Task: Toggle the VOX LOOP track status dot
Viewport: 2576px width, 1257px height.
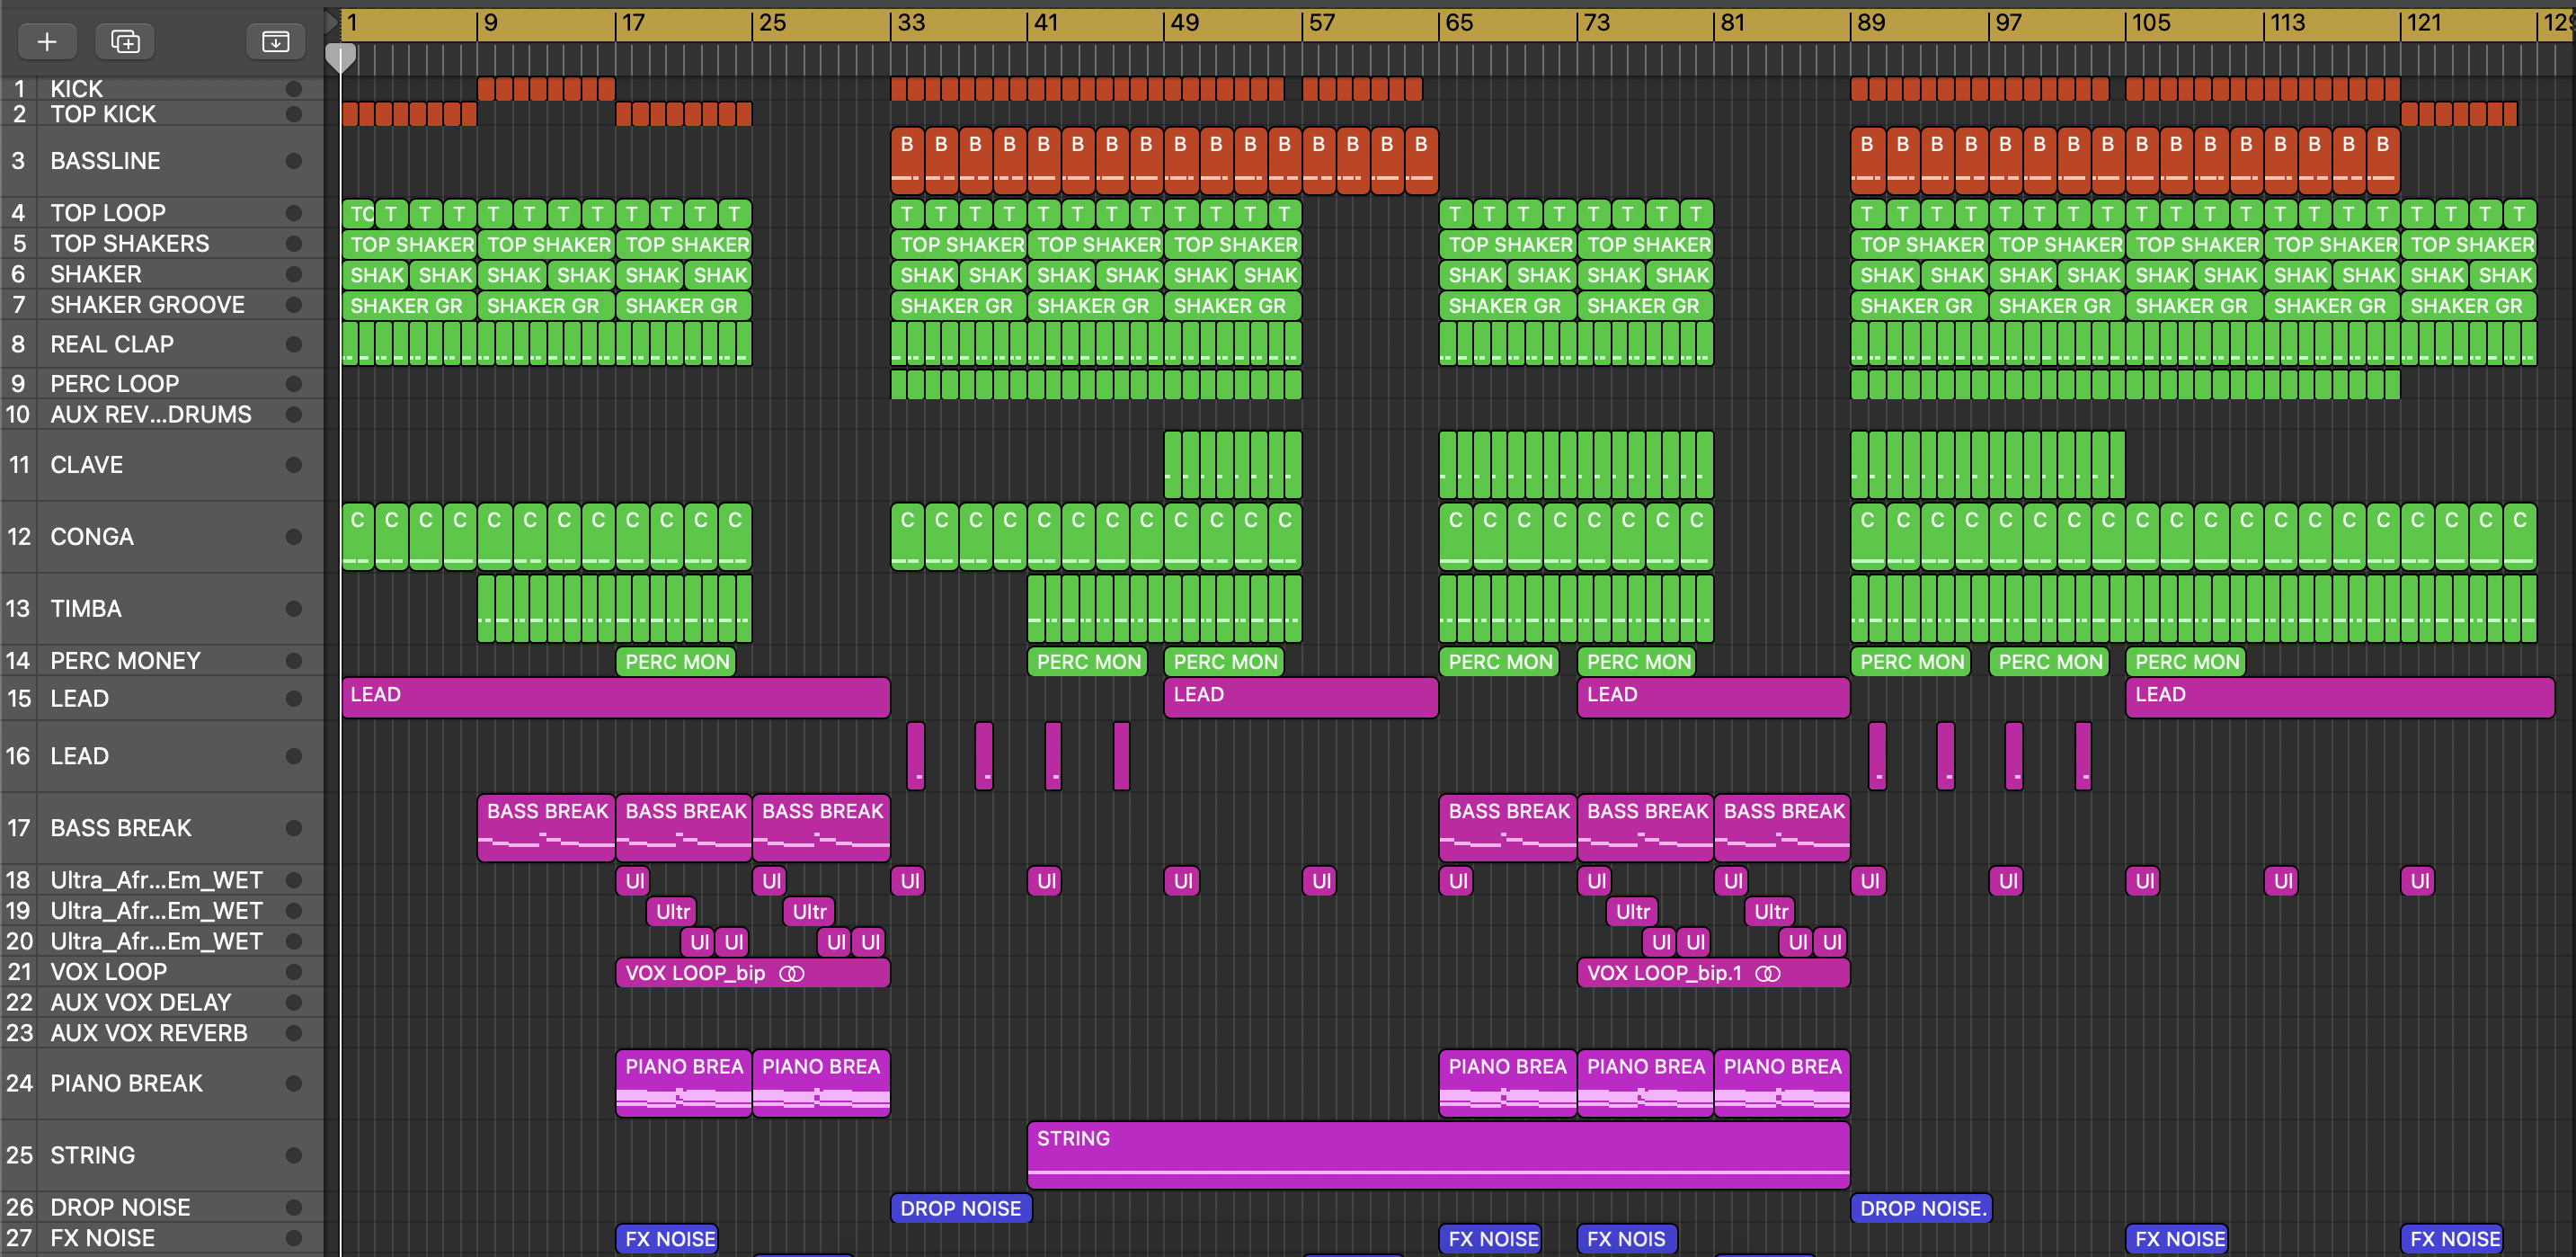Action: pyautogui.click(x=293, y=972)
